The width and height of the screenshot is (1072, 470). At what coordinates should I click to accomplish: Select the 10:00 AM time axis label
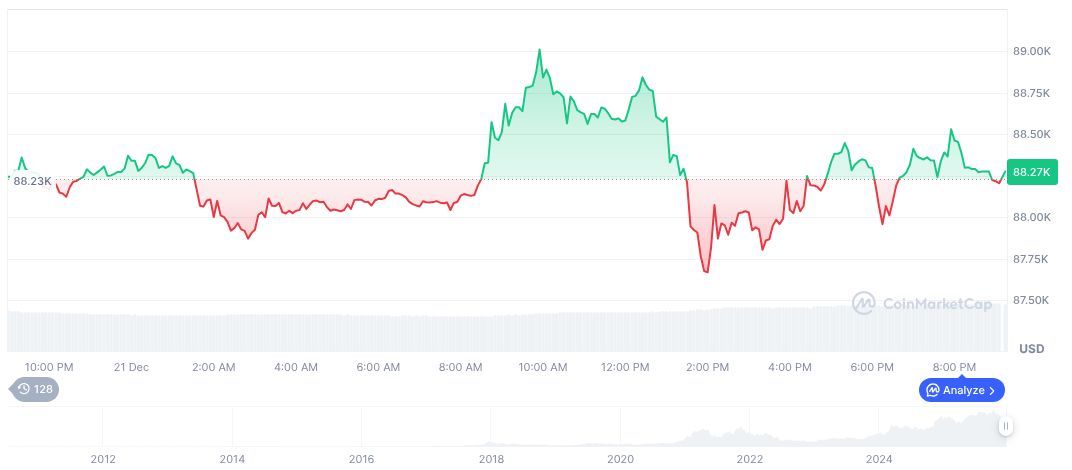542,367
